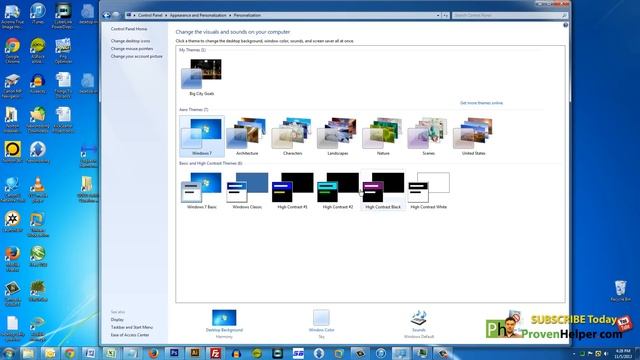Open Window Color settings
This screenshot has height=360, width=640.
(x=321, y=324)
